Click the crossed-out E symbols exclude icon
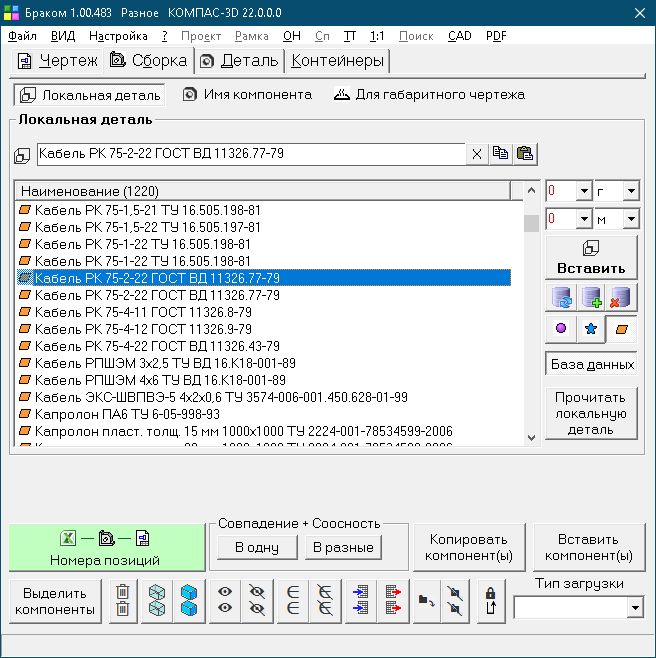The width and height of the screenshot is (656, 658). pyautogui.click(x=325, y=601)
